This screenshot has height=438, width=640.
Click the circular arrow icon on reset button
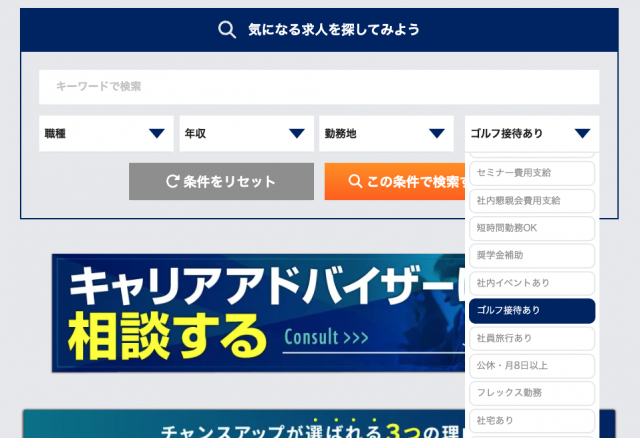[172, 182]
